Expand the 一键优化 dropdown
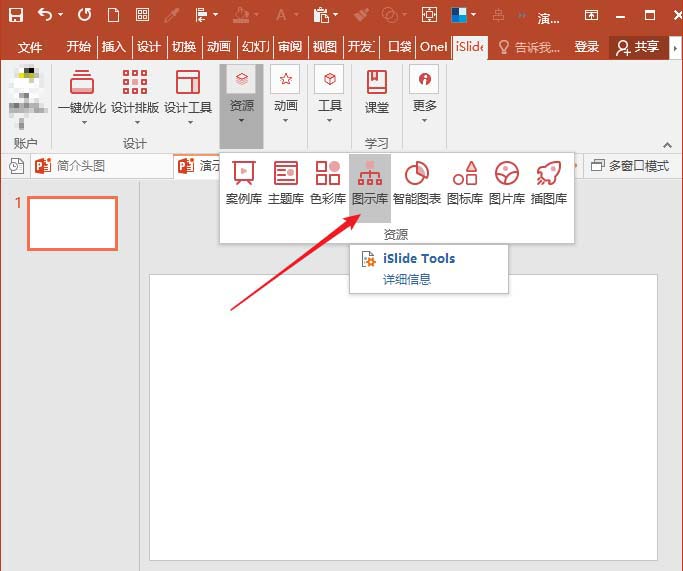Viewport: 683px width, 571px height. click(82, 123)
